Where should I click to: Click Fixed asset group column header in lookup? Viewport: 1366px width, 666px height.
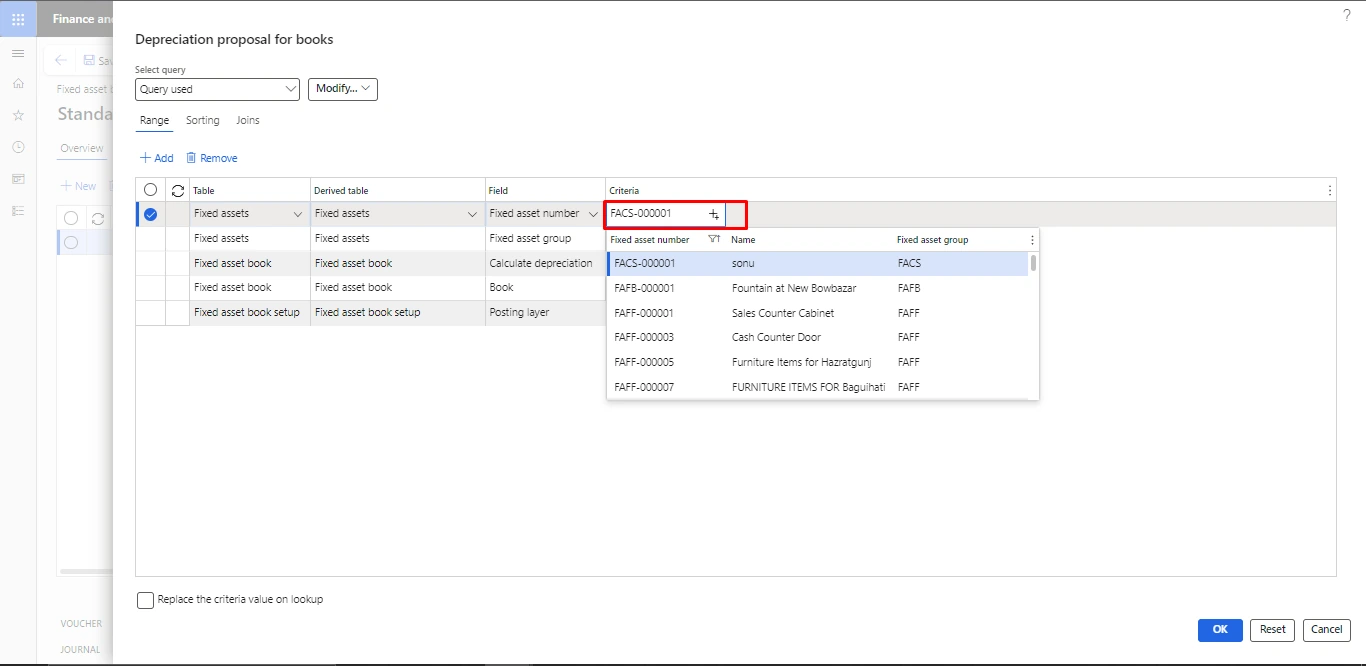[x=932, y=240]
